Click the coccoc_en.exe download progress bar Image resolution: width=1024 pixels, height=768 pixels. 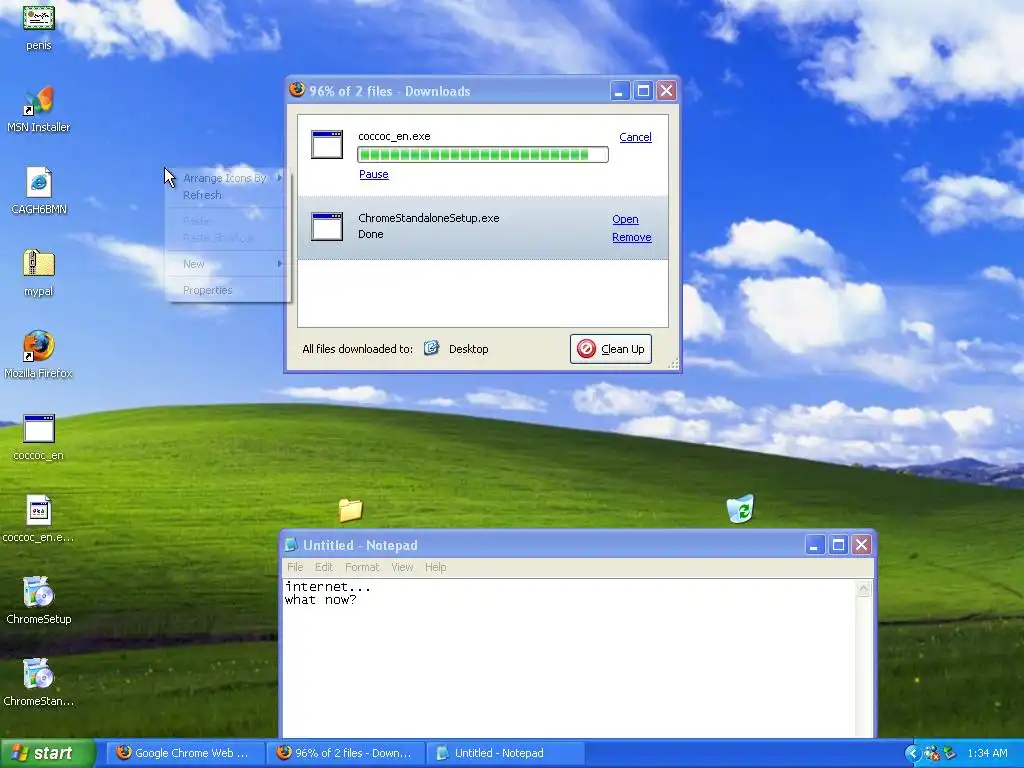483,155
